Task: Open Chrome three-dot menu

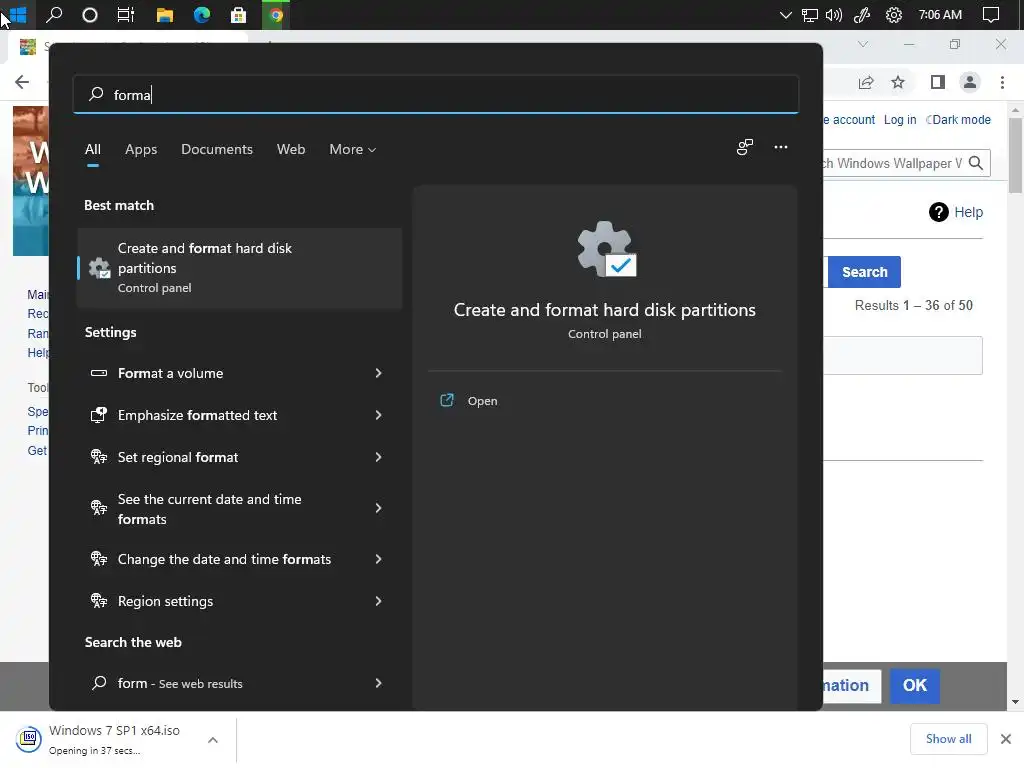Action: (x=1002, y=82)
